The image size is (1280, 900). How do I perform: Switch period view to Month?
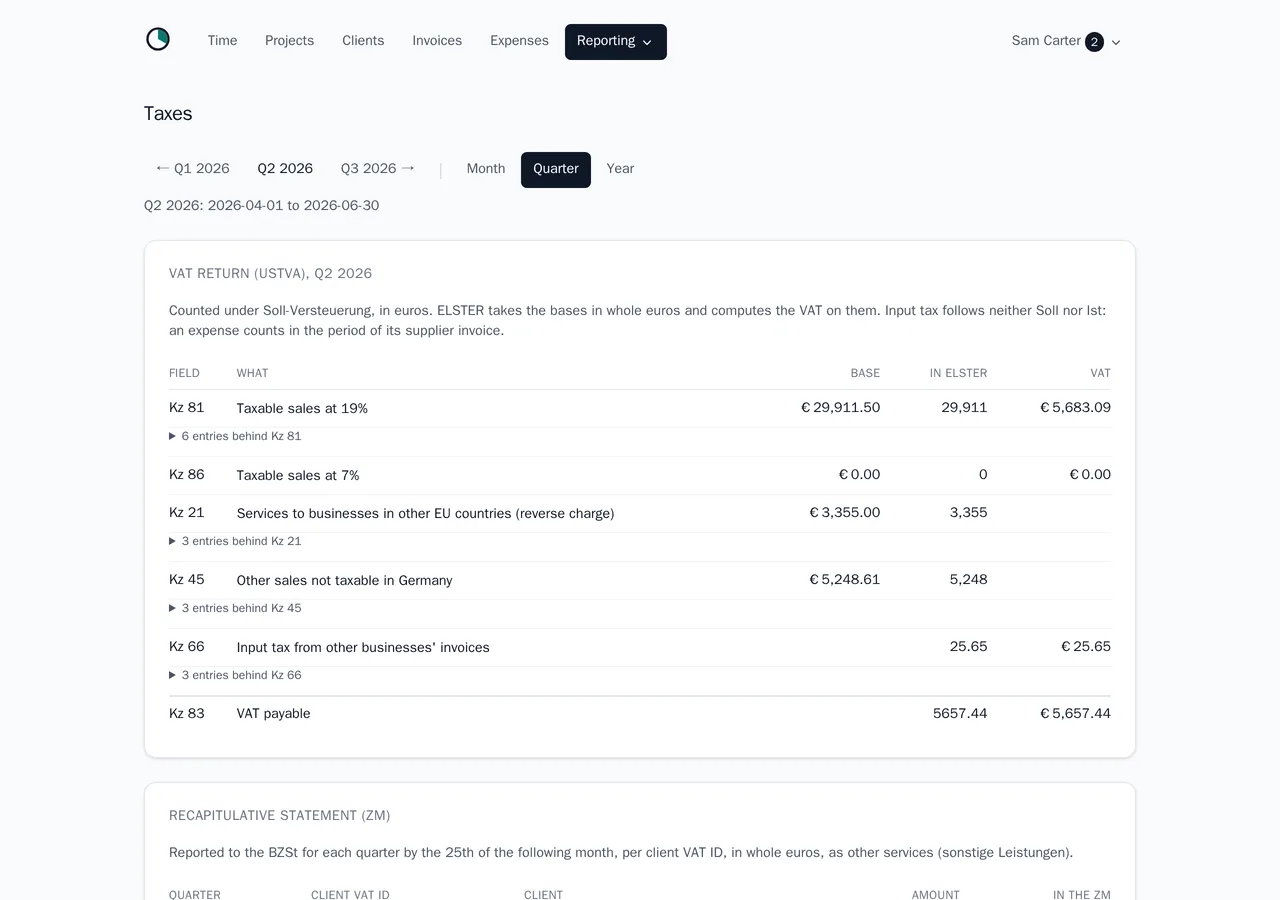coord(486,169)
